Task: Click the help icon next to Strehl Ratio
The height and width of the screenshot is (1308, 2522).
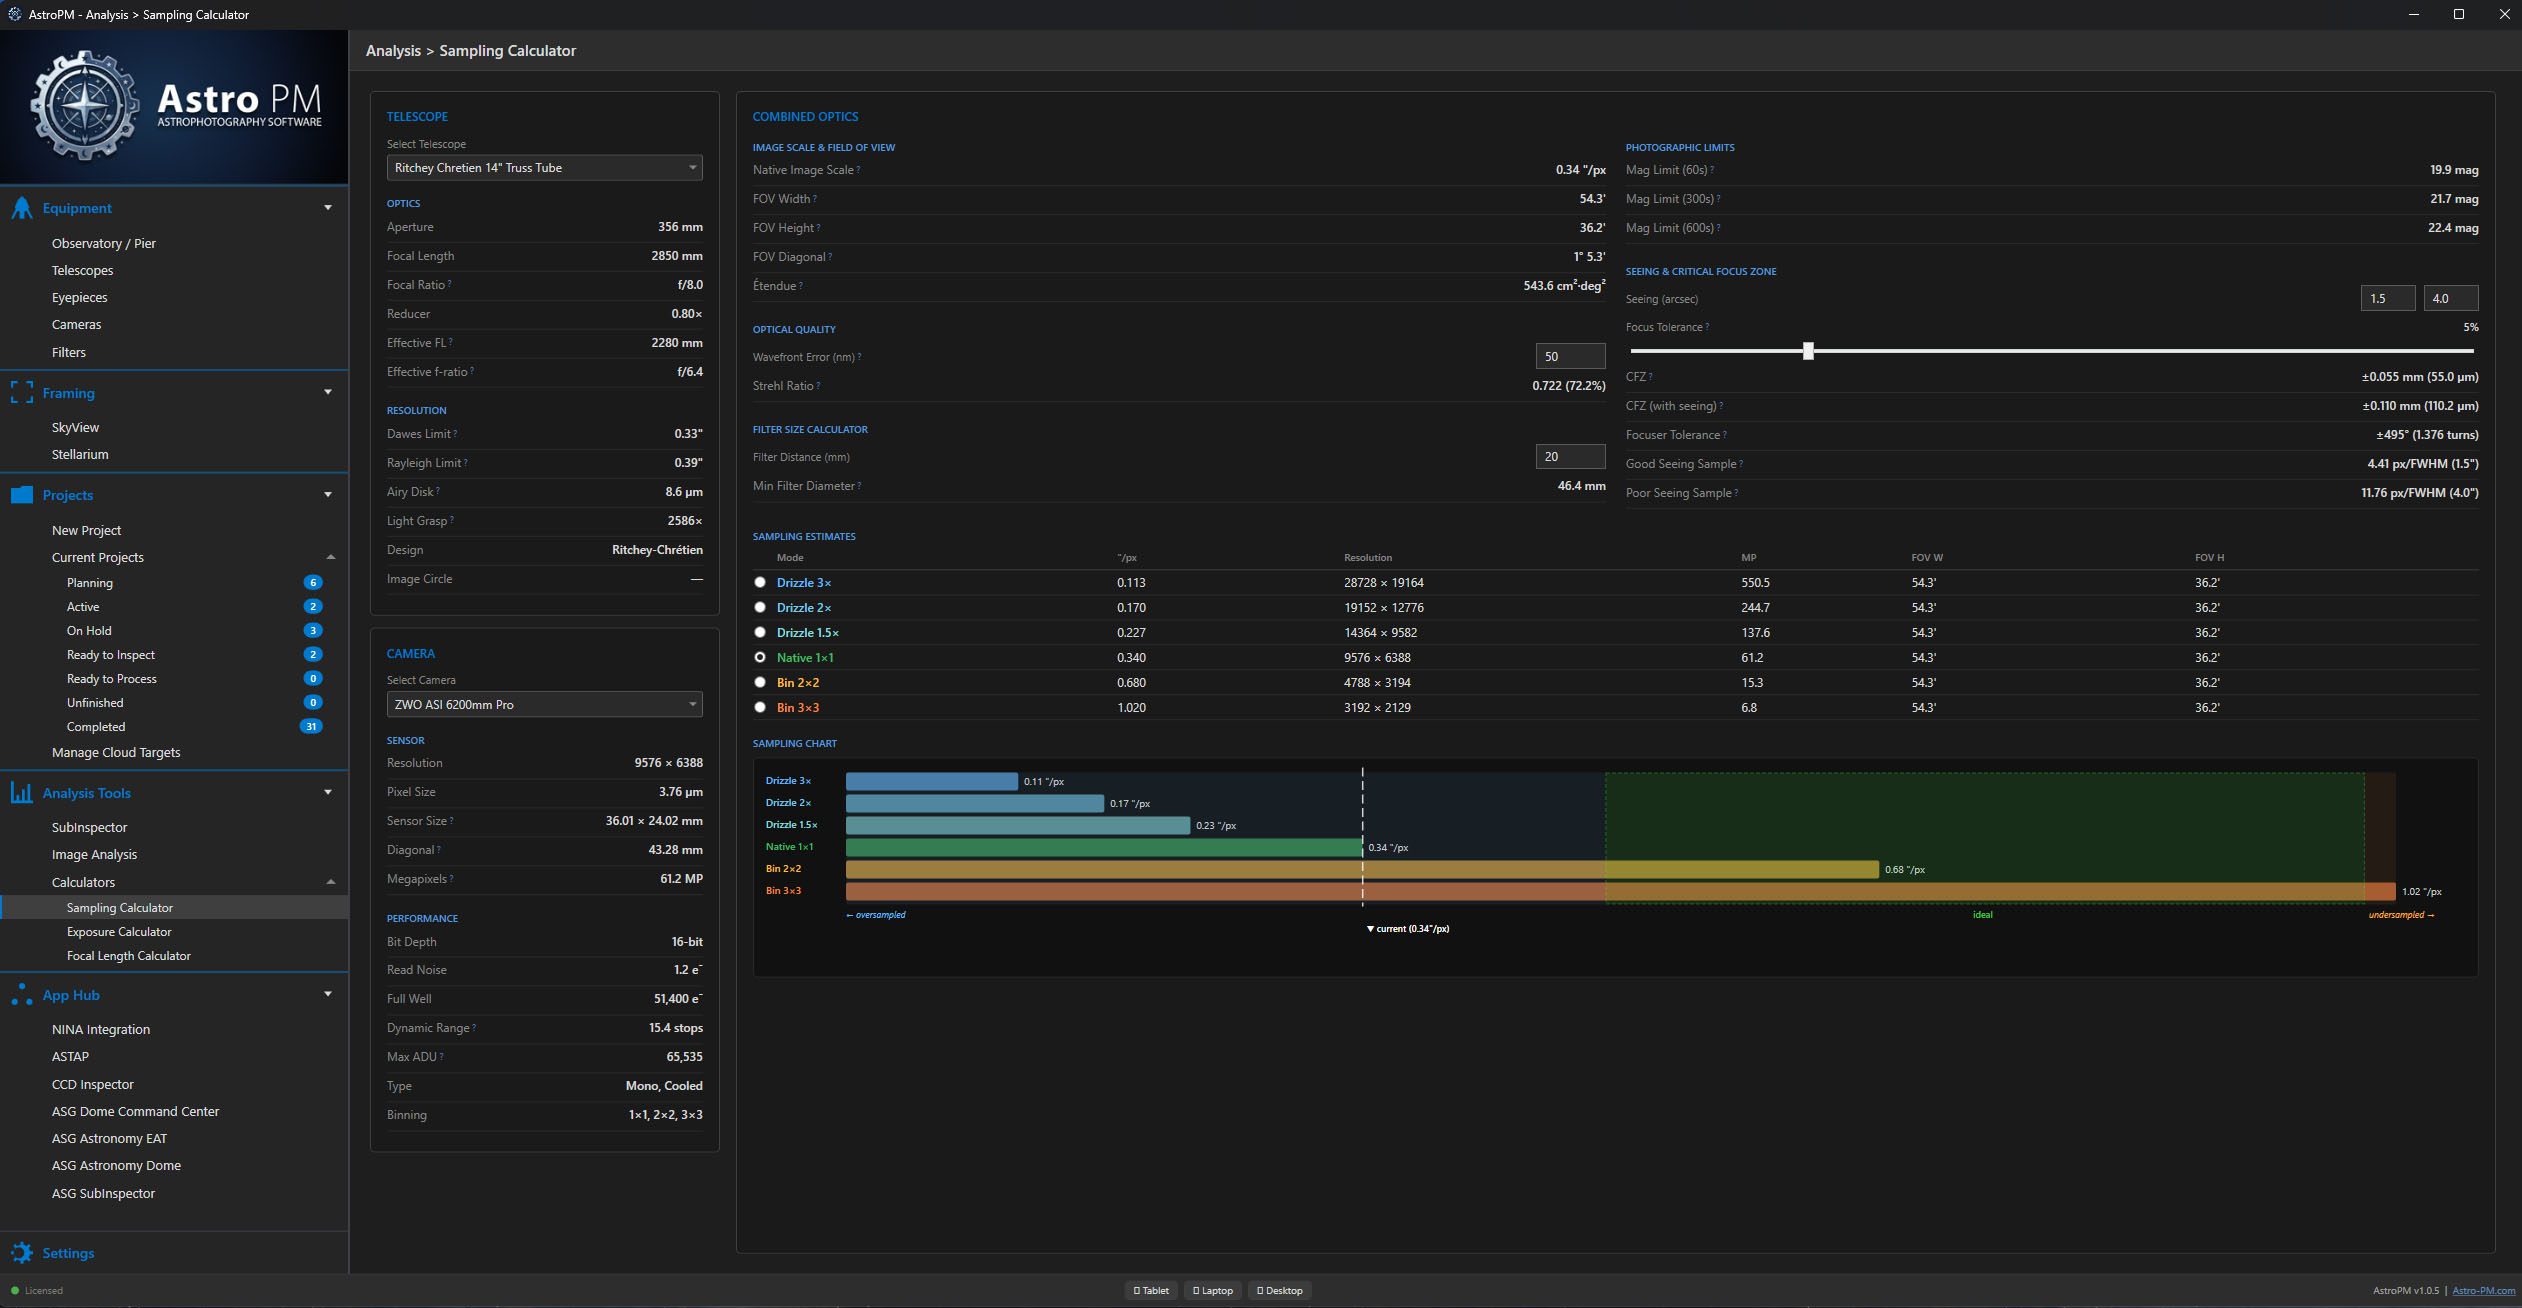Action: (818, 386)
